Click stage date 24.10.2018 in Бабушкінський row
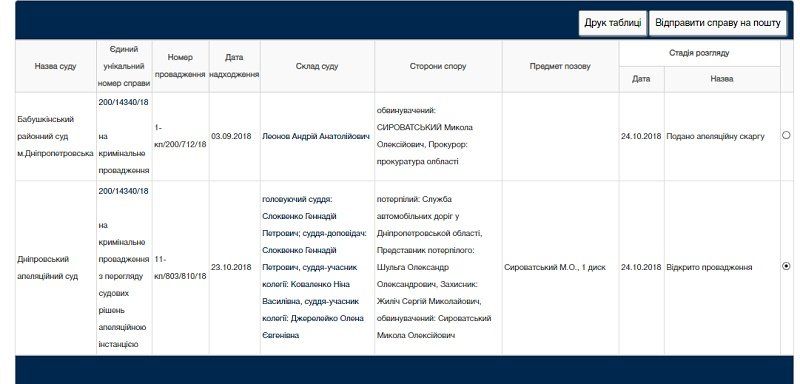The height and width of the screenshot is (384, 800). click(x=641, y=136)
